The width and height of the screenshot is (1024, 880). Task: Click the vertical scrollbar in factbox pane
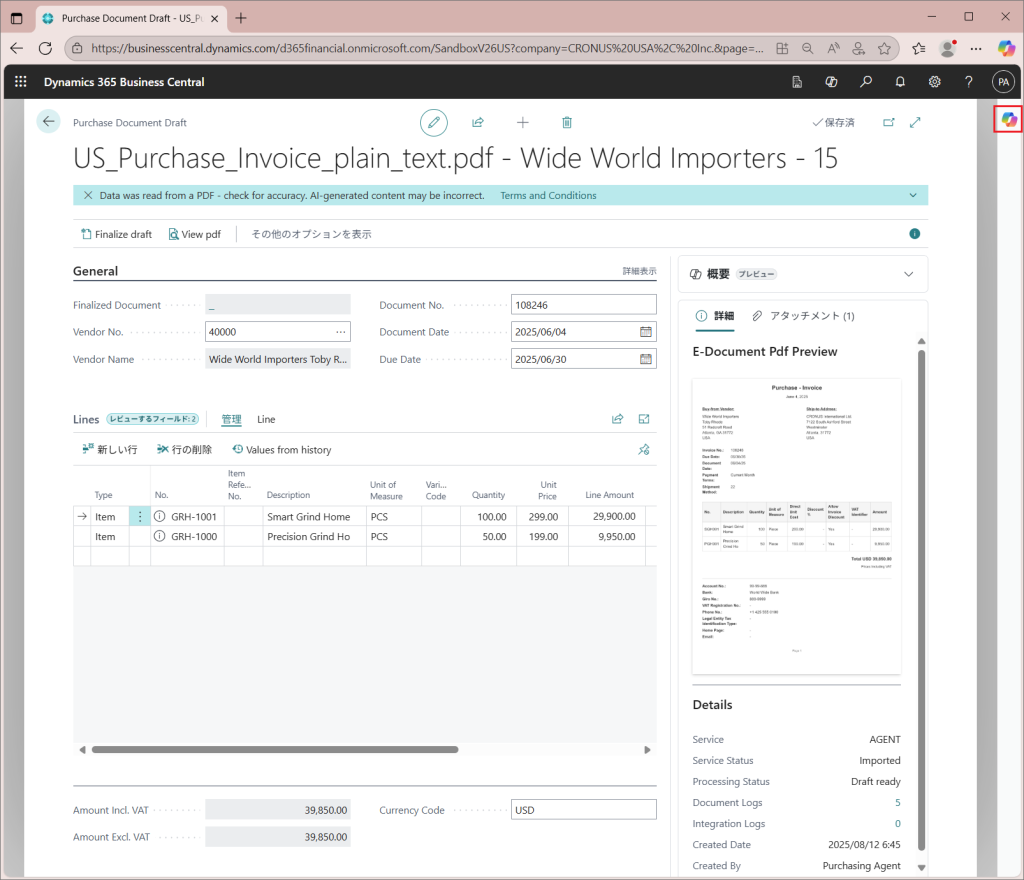point(921,601)
